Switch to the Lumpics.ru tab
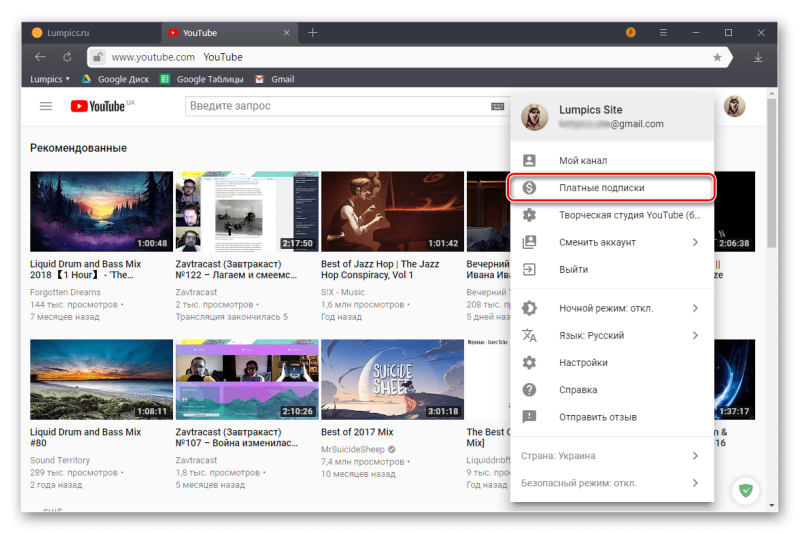The width and height of the screenshot is (800, 534). click(x=92, y=33)
